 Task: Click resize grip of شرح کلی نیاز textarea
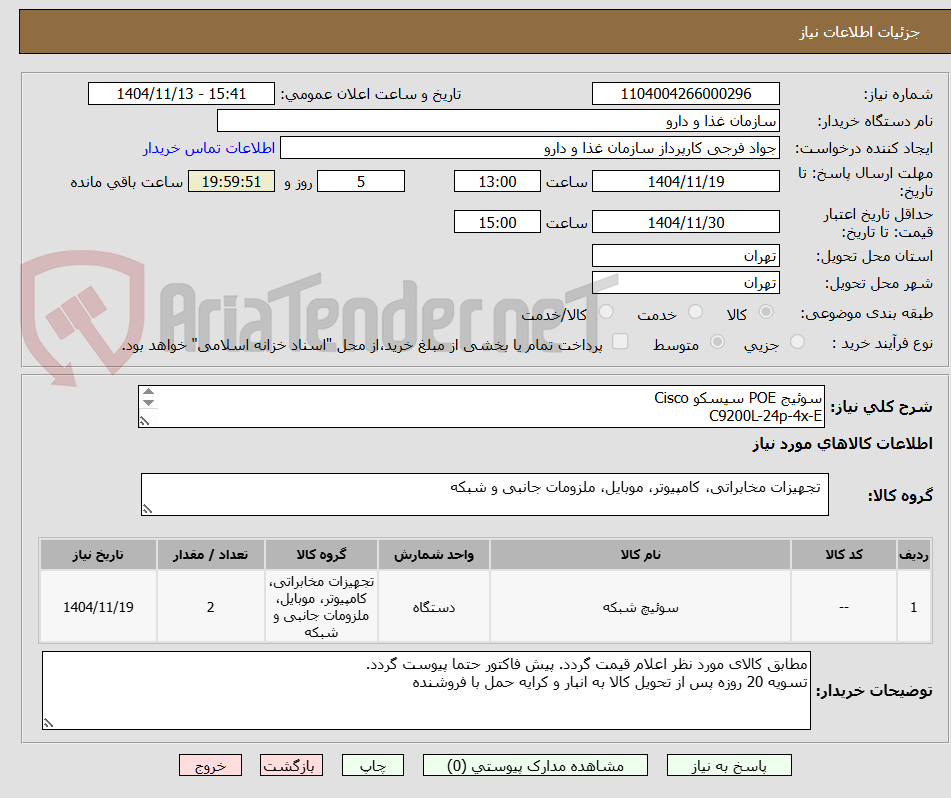(x=144, y=420)
